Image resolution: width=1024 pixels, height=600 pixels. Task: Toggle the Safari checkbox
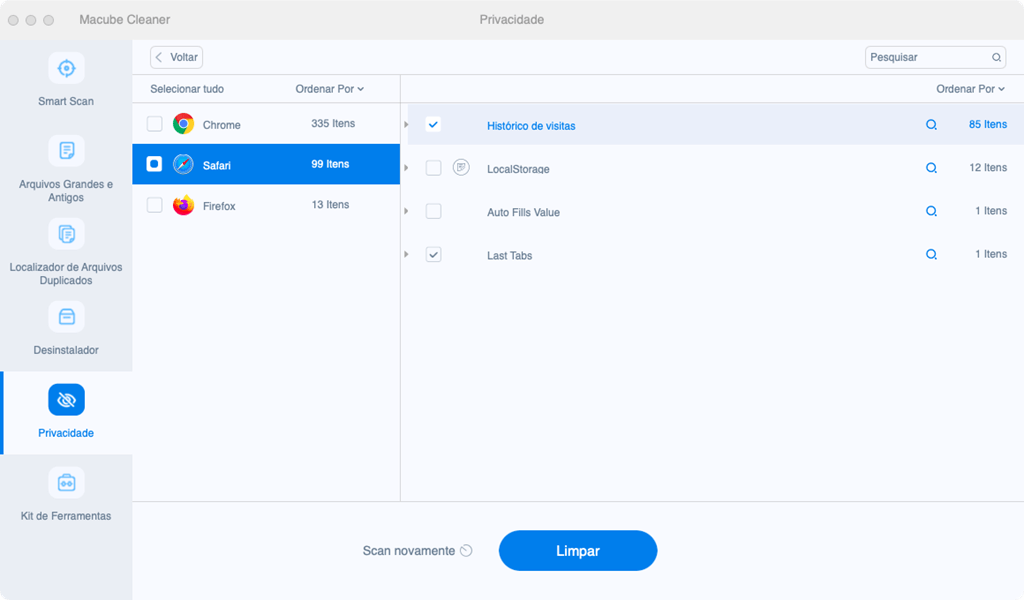point(154,164)
